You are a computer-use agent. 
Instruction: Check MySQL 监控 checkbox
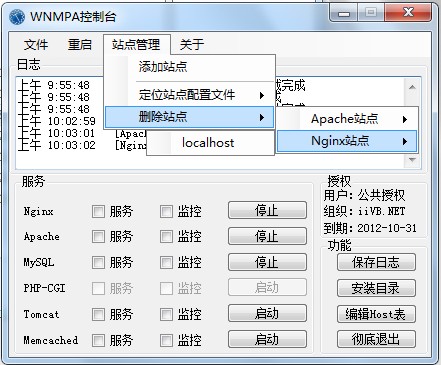[x=166, y=262]
